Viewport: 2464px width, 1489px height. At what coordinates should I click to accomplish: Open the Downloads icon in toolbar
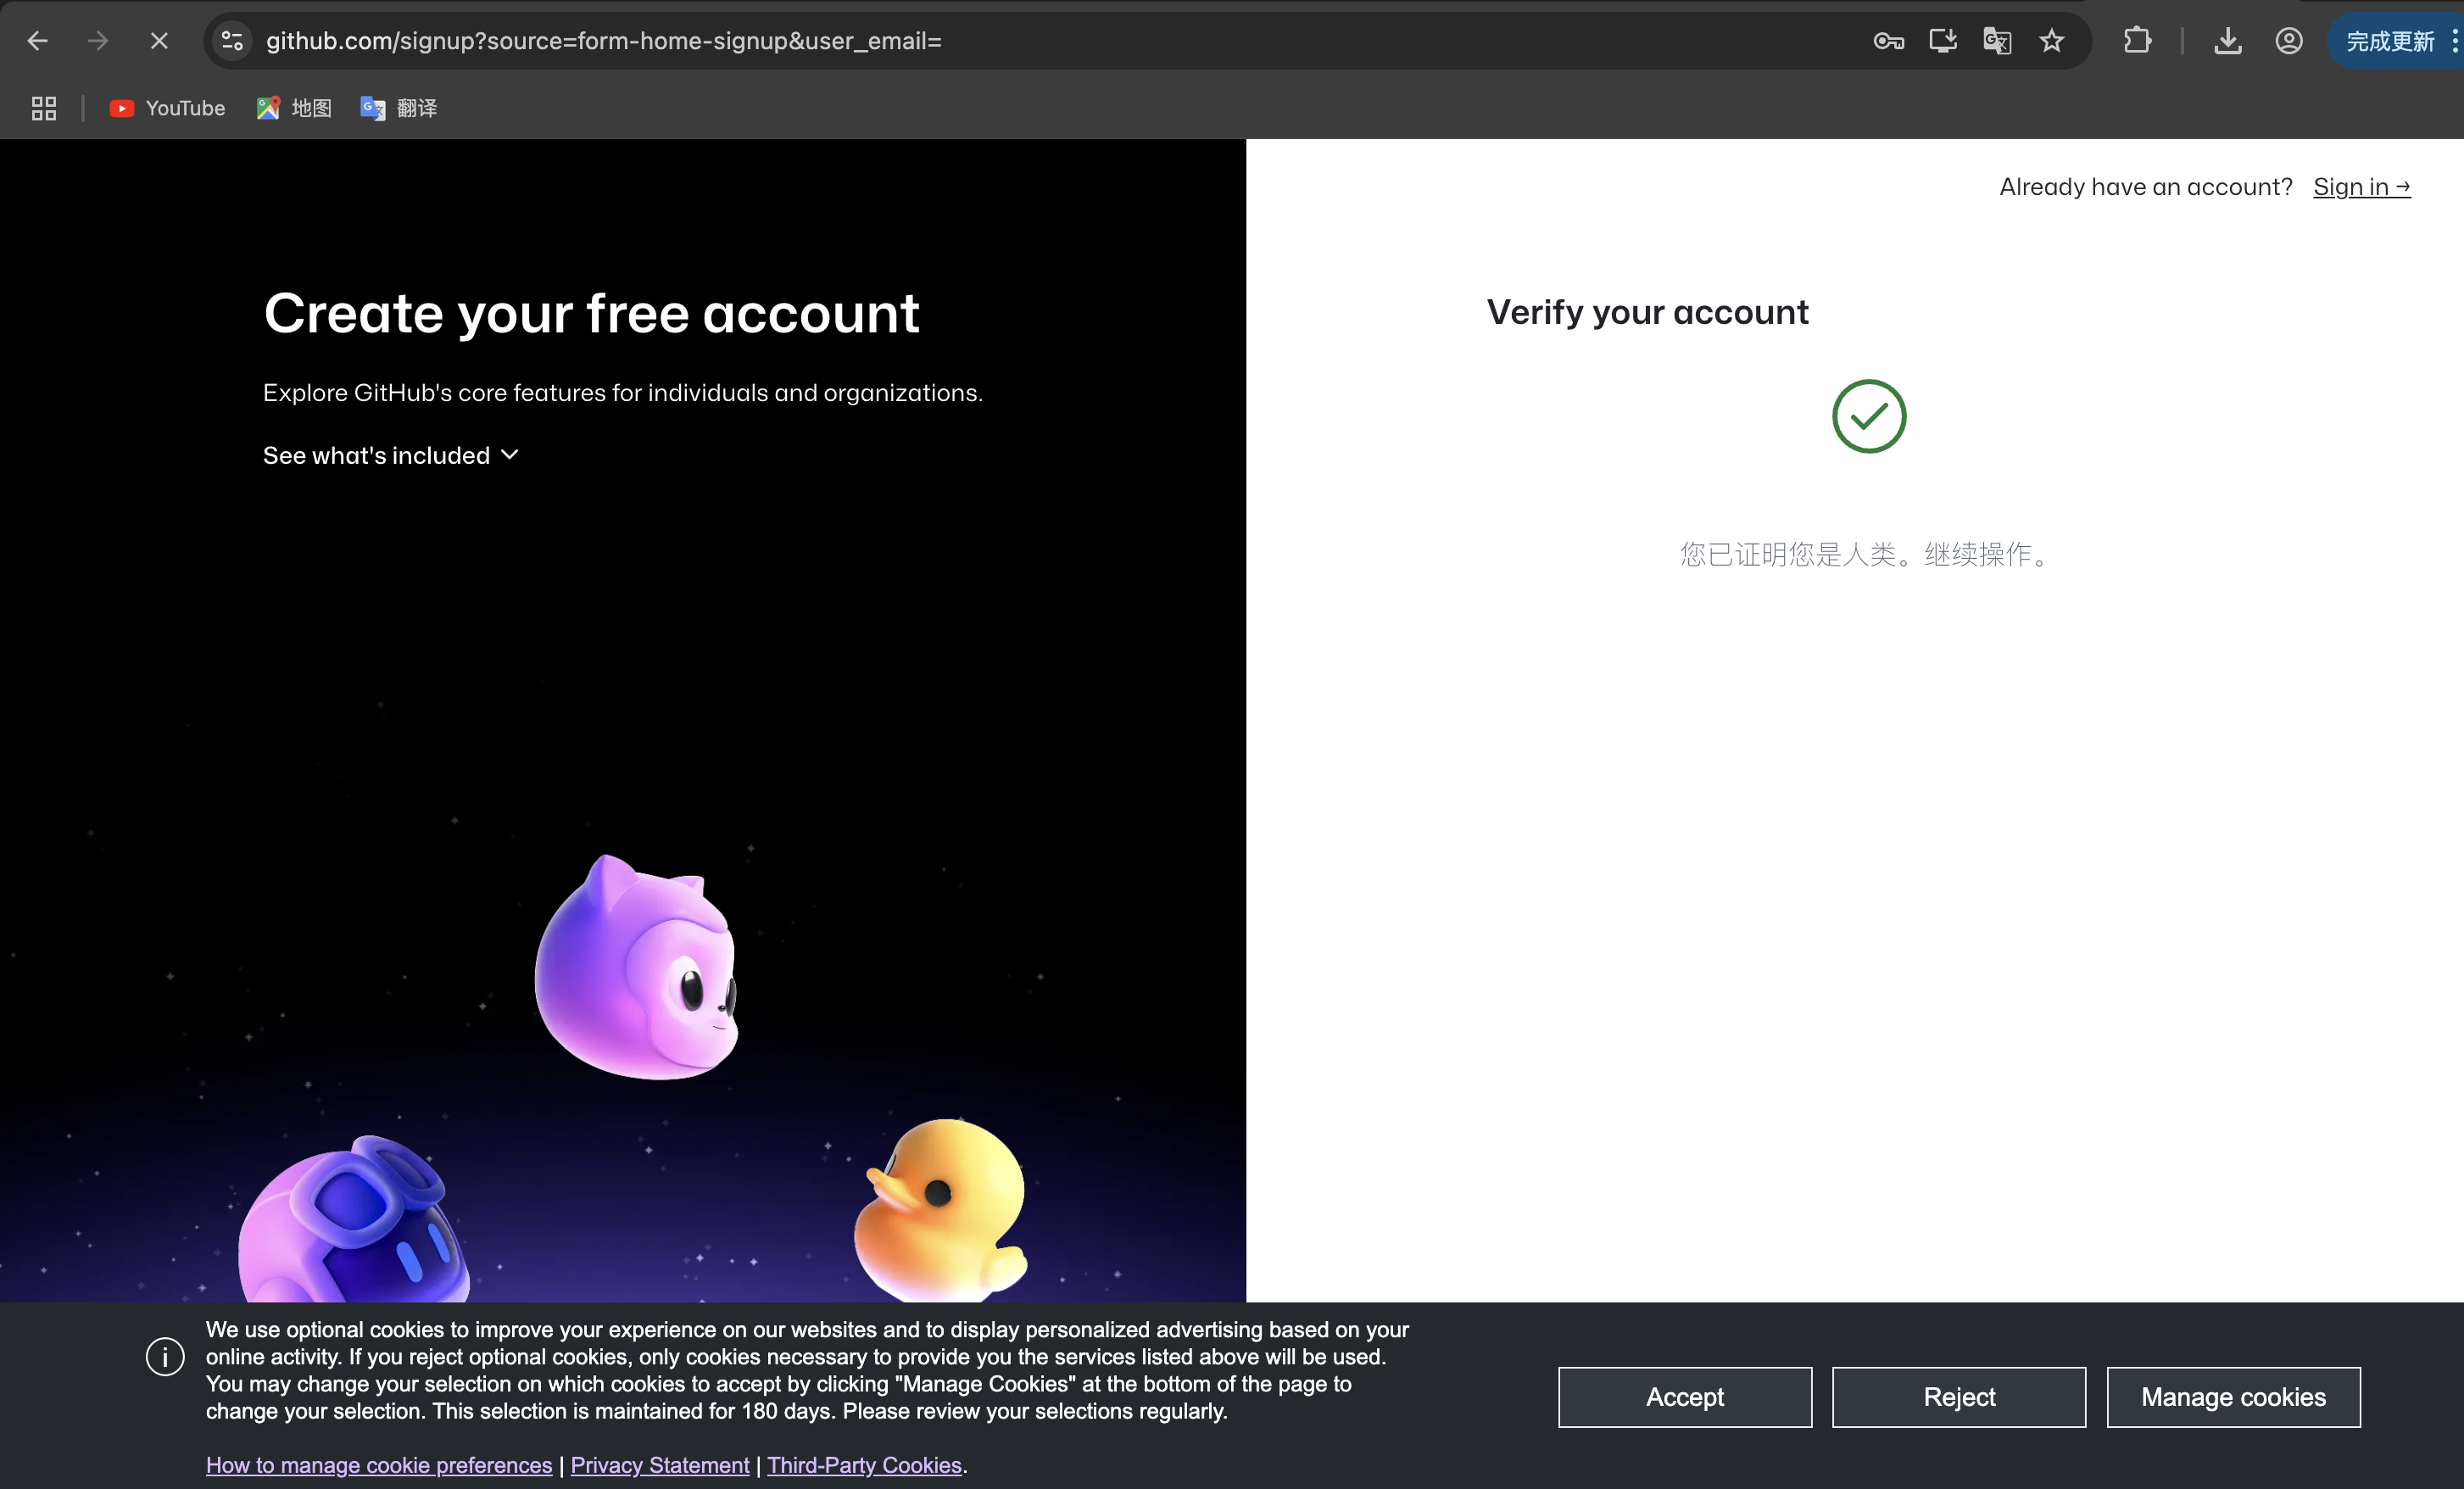pos(2227,41)
